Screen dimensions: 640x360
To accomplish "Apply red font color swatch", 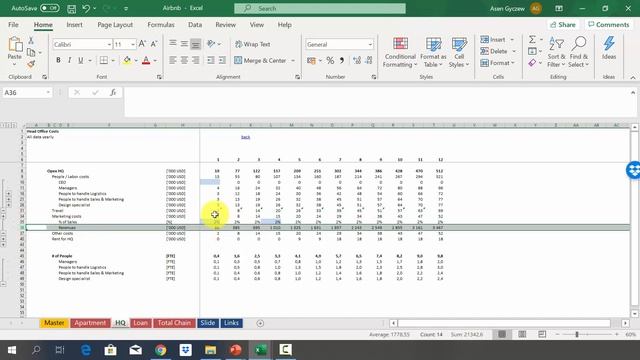I will click(x=146, y=61).
